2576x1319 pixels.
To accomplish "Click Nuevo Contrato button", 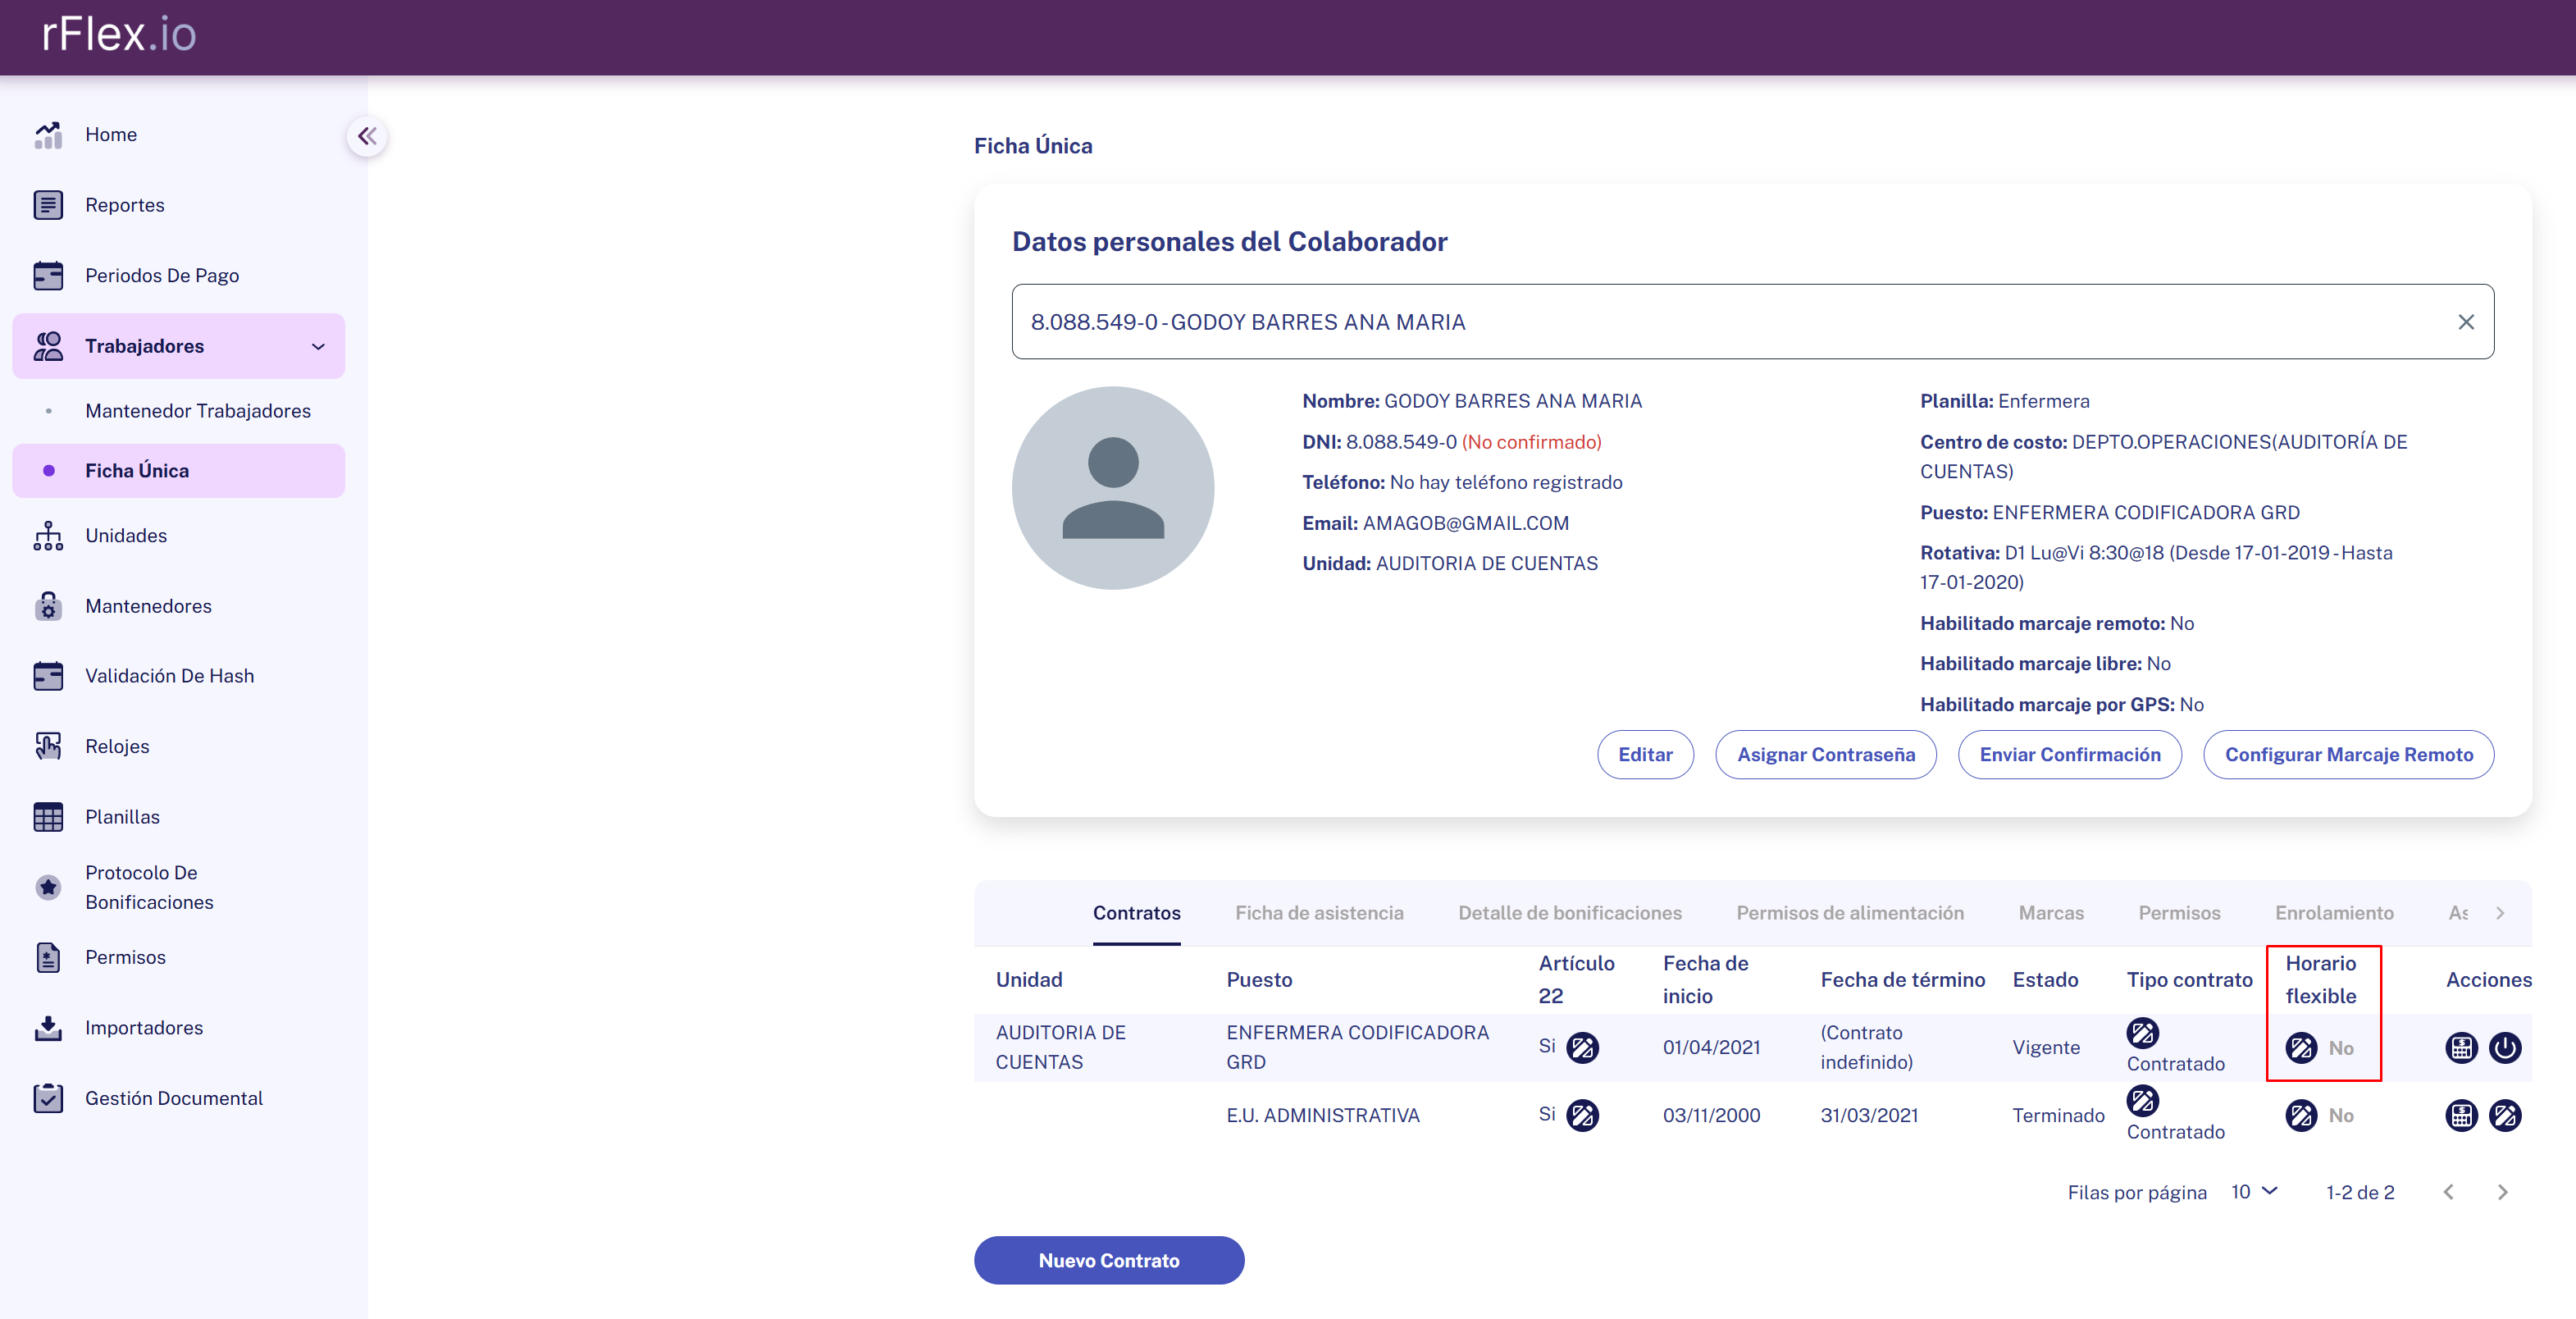I will pos(1108,1260).
